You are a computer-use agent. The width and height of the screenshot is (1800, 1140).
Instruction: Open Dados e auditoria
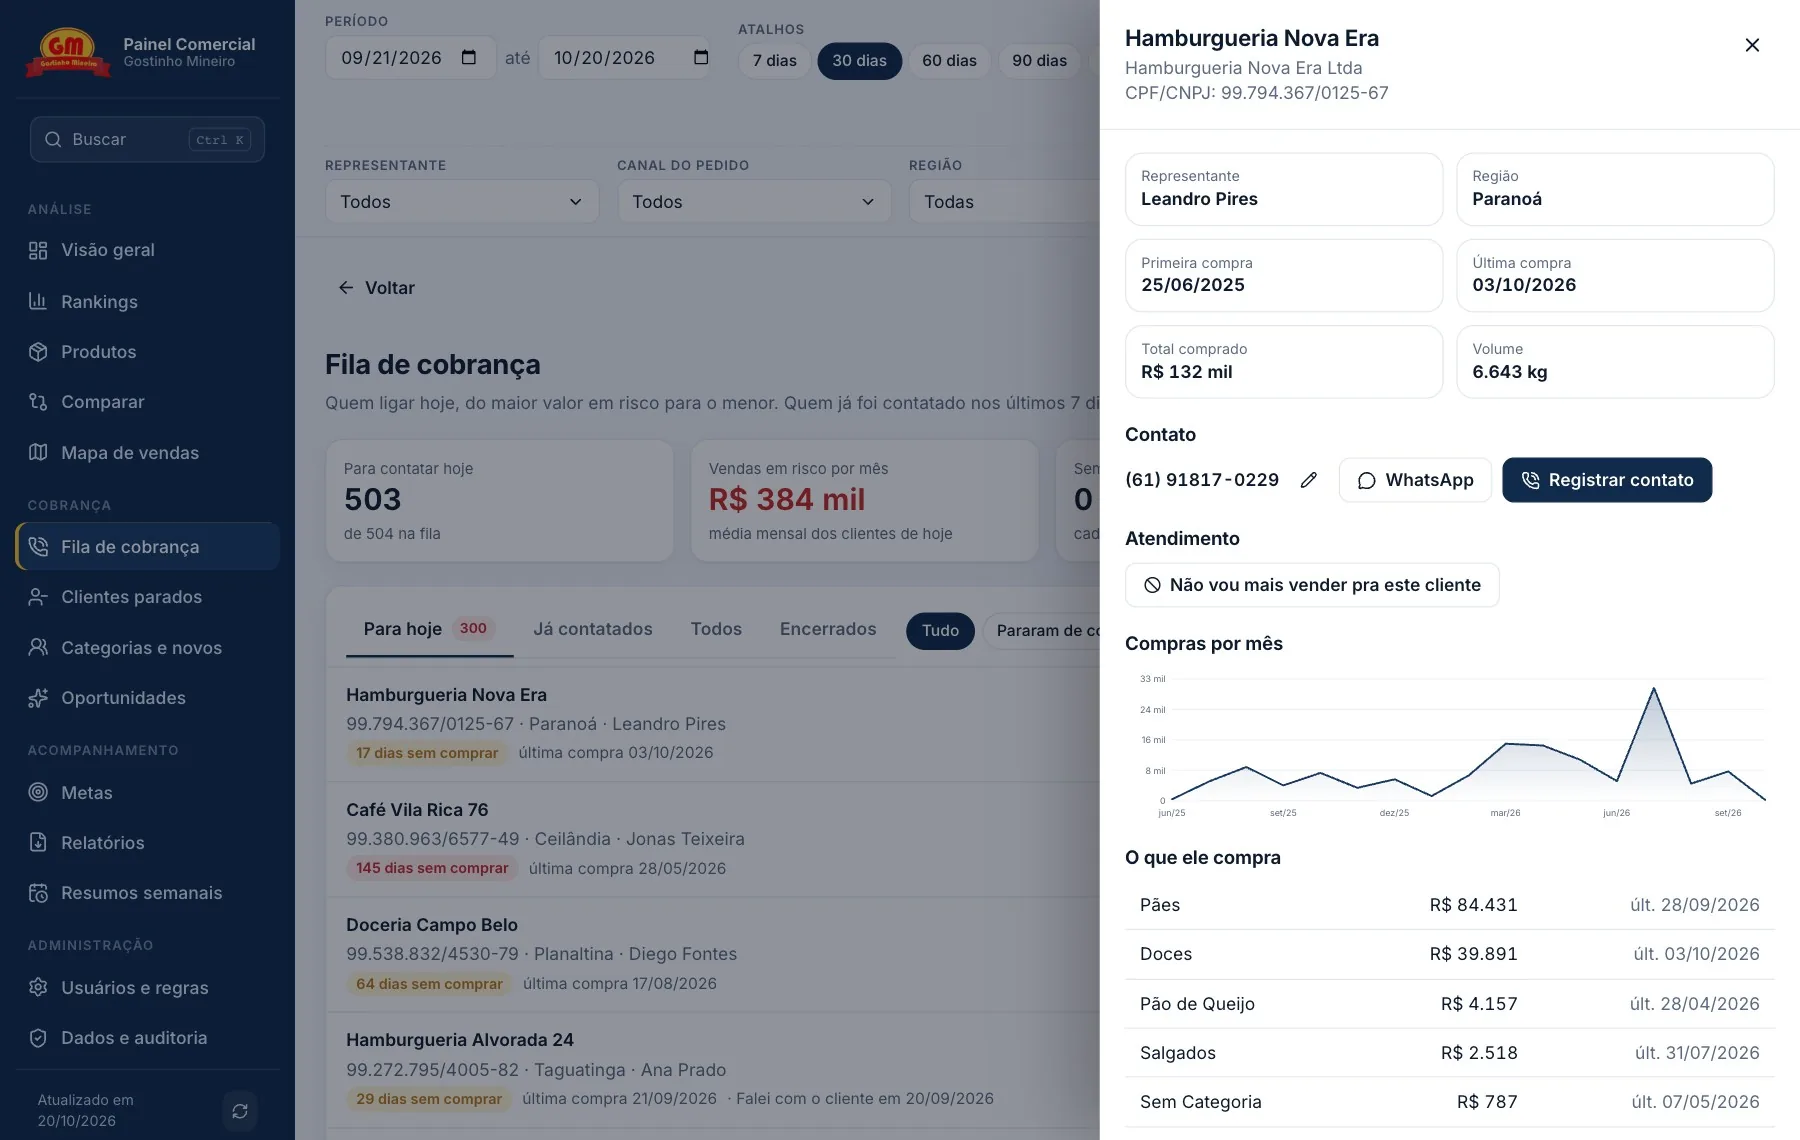(147, 1038)
